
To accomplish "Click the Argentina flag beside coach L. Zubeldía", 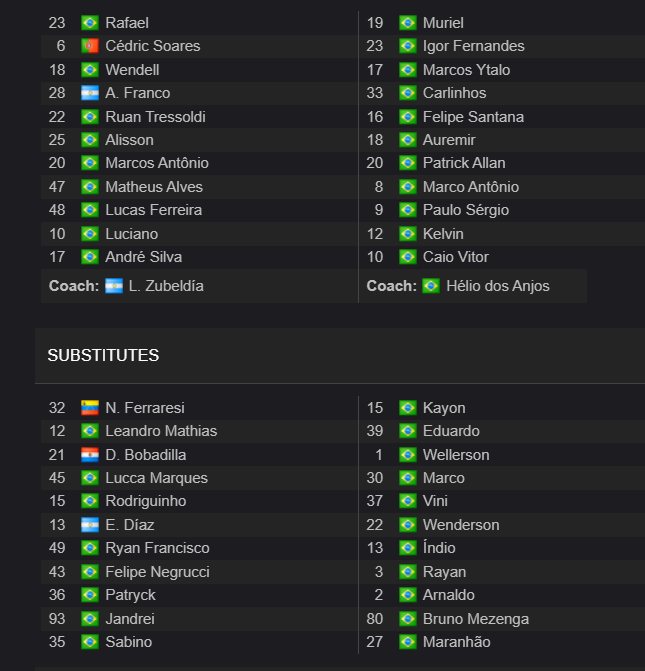I will [x=114, y=286].
